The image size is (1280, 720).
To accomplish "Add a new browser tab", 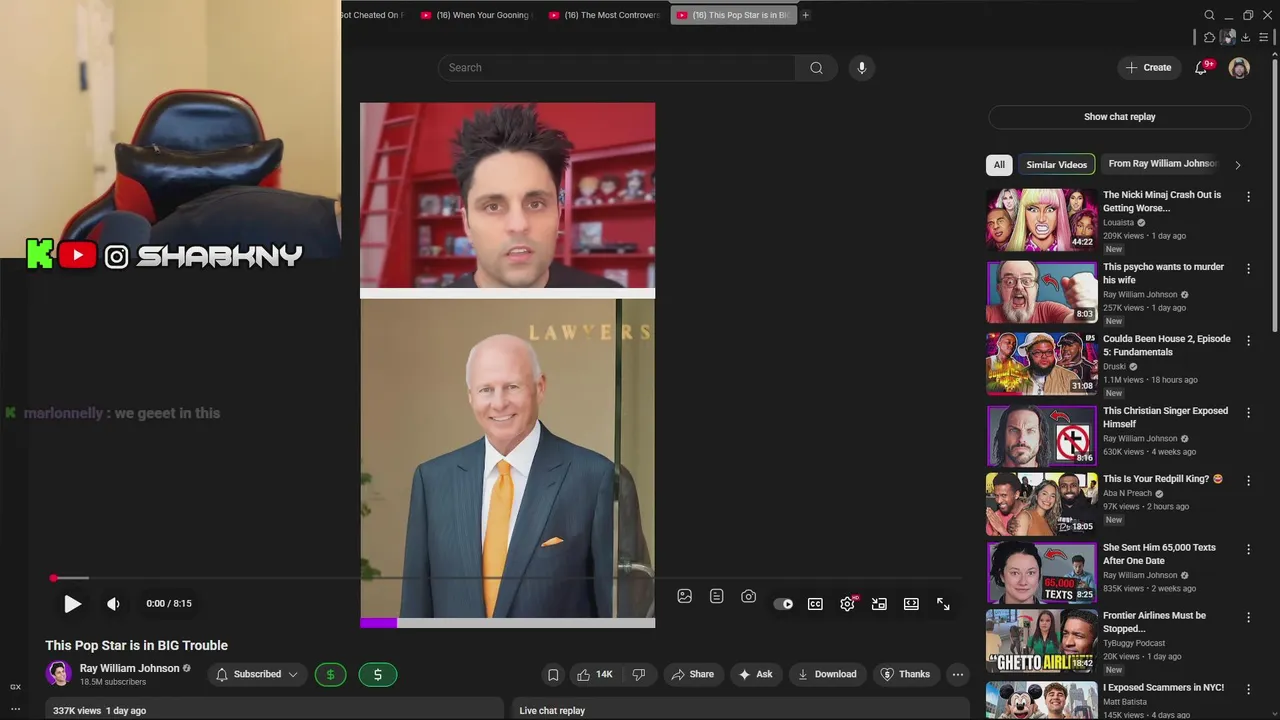I will (805, 15).
